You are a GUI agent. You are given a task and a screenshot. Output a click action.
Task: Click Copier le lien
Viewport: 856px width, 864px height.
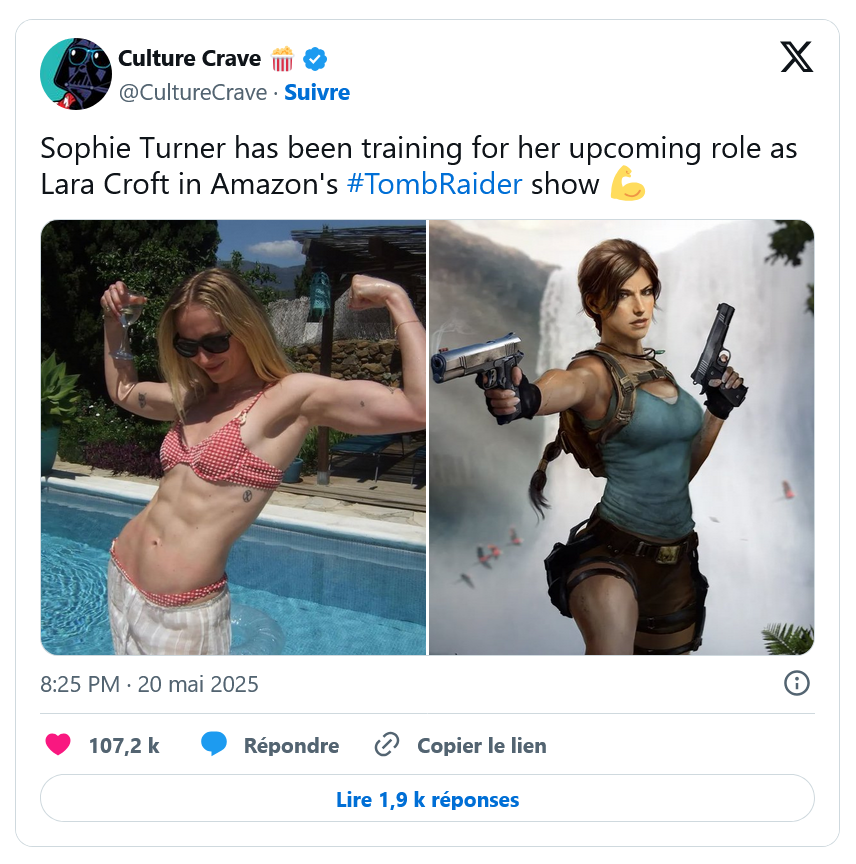coord(482,746)
